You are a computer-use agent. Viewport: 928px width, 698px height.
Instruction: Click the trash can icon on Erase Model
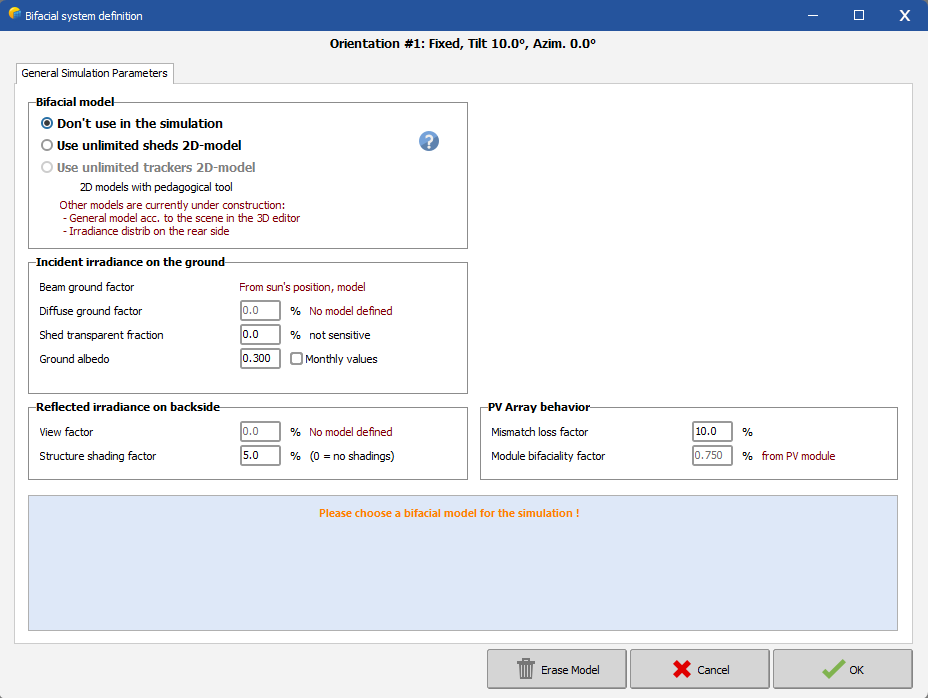point(526,669)
